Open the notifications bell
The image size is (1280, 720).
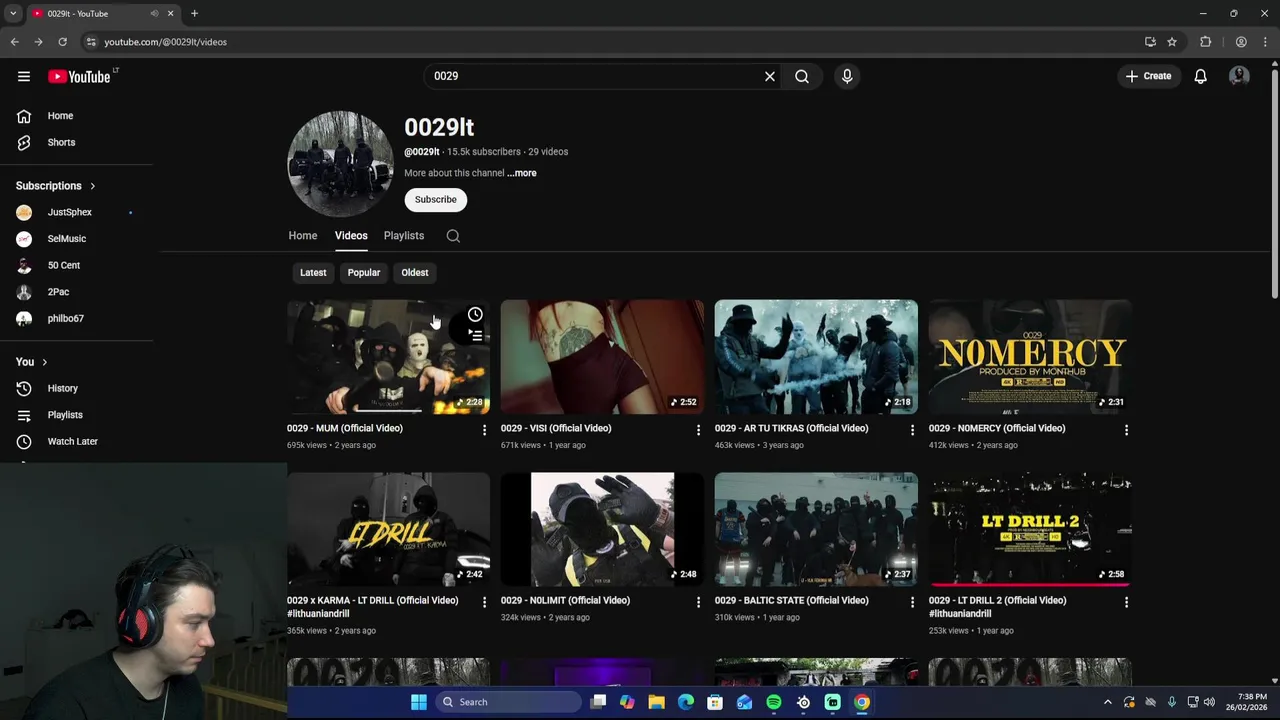click(x=1201, y=76)
